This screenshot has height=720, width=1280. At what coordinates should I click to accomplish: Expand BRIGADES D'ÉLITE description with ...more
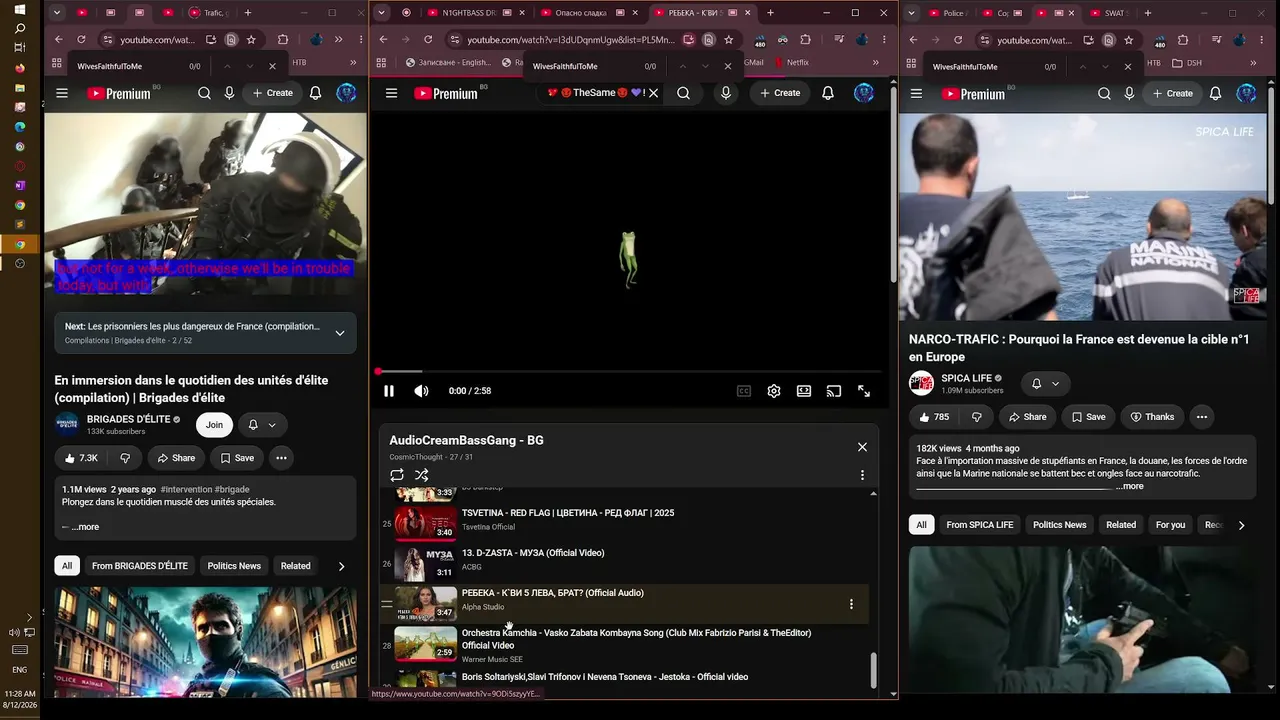coord(84,527)
